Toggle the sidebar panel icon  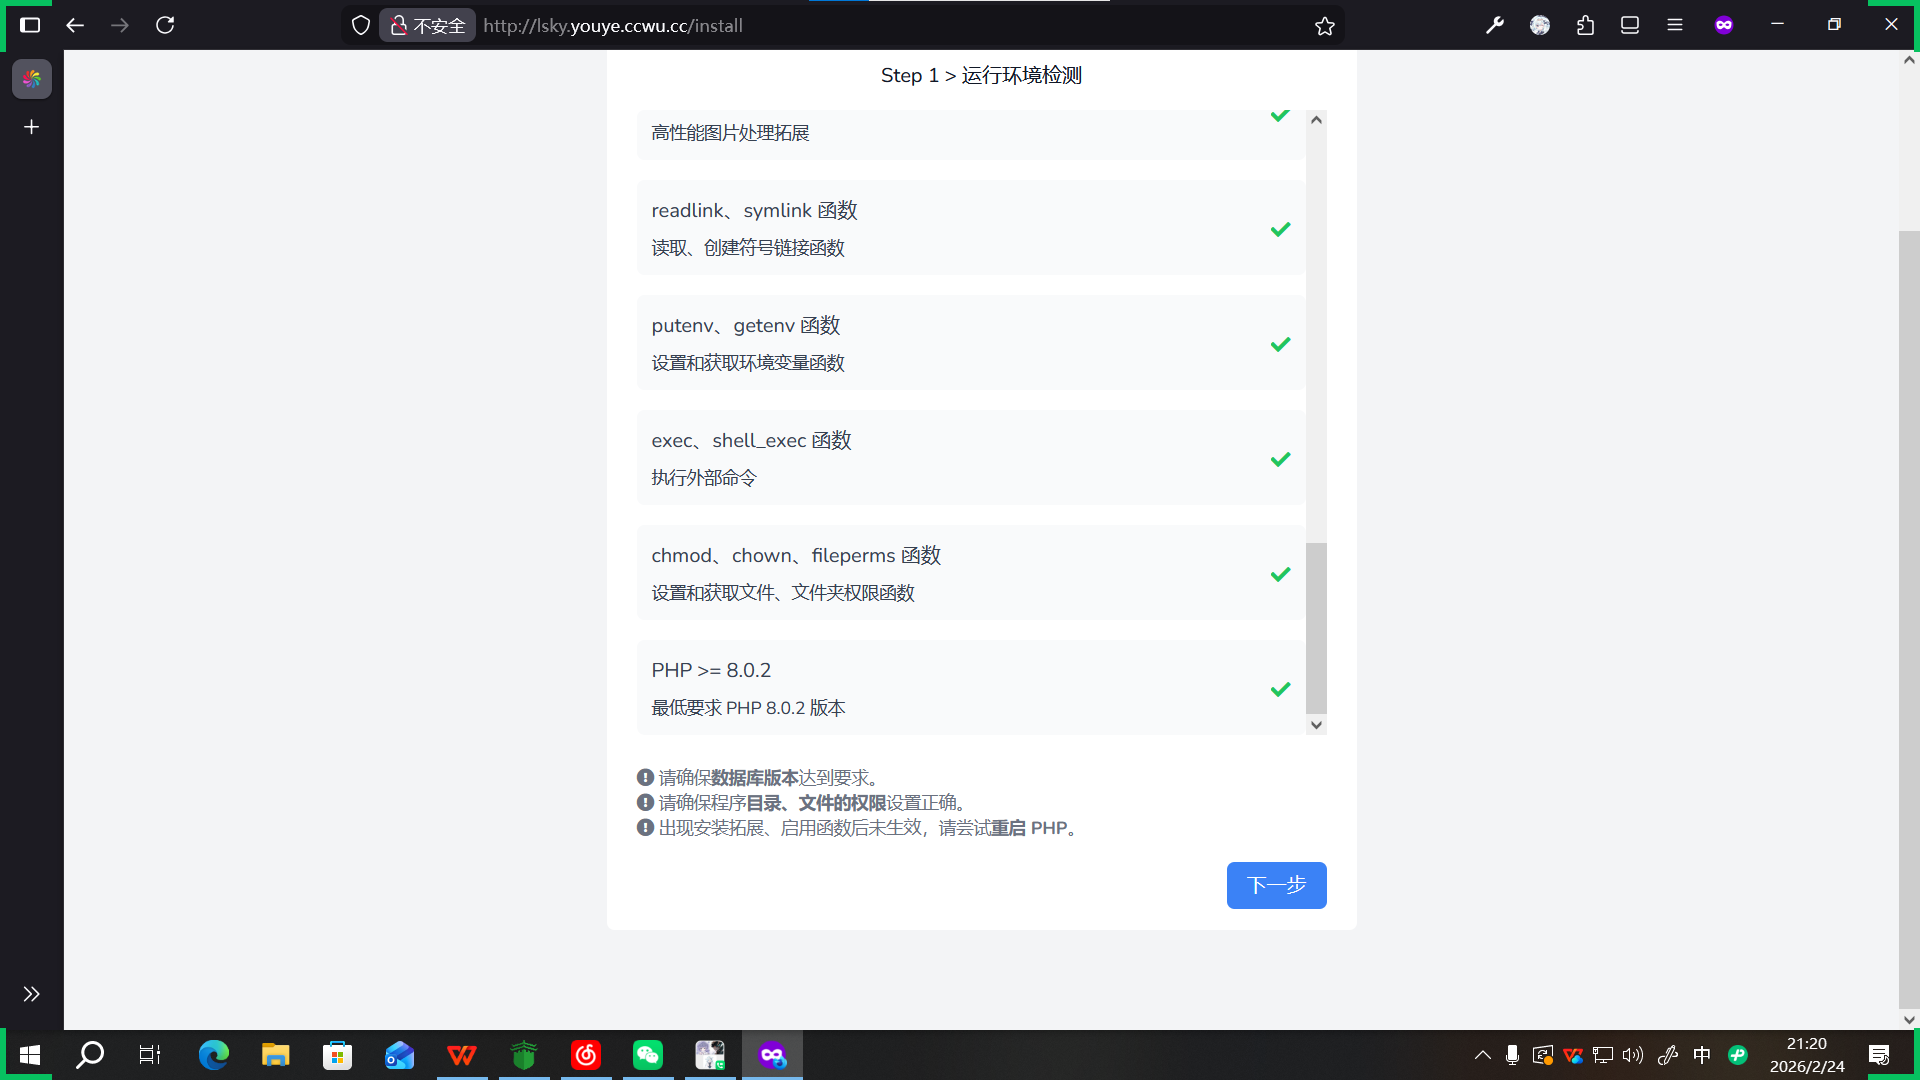pos(30,25)
